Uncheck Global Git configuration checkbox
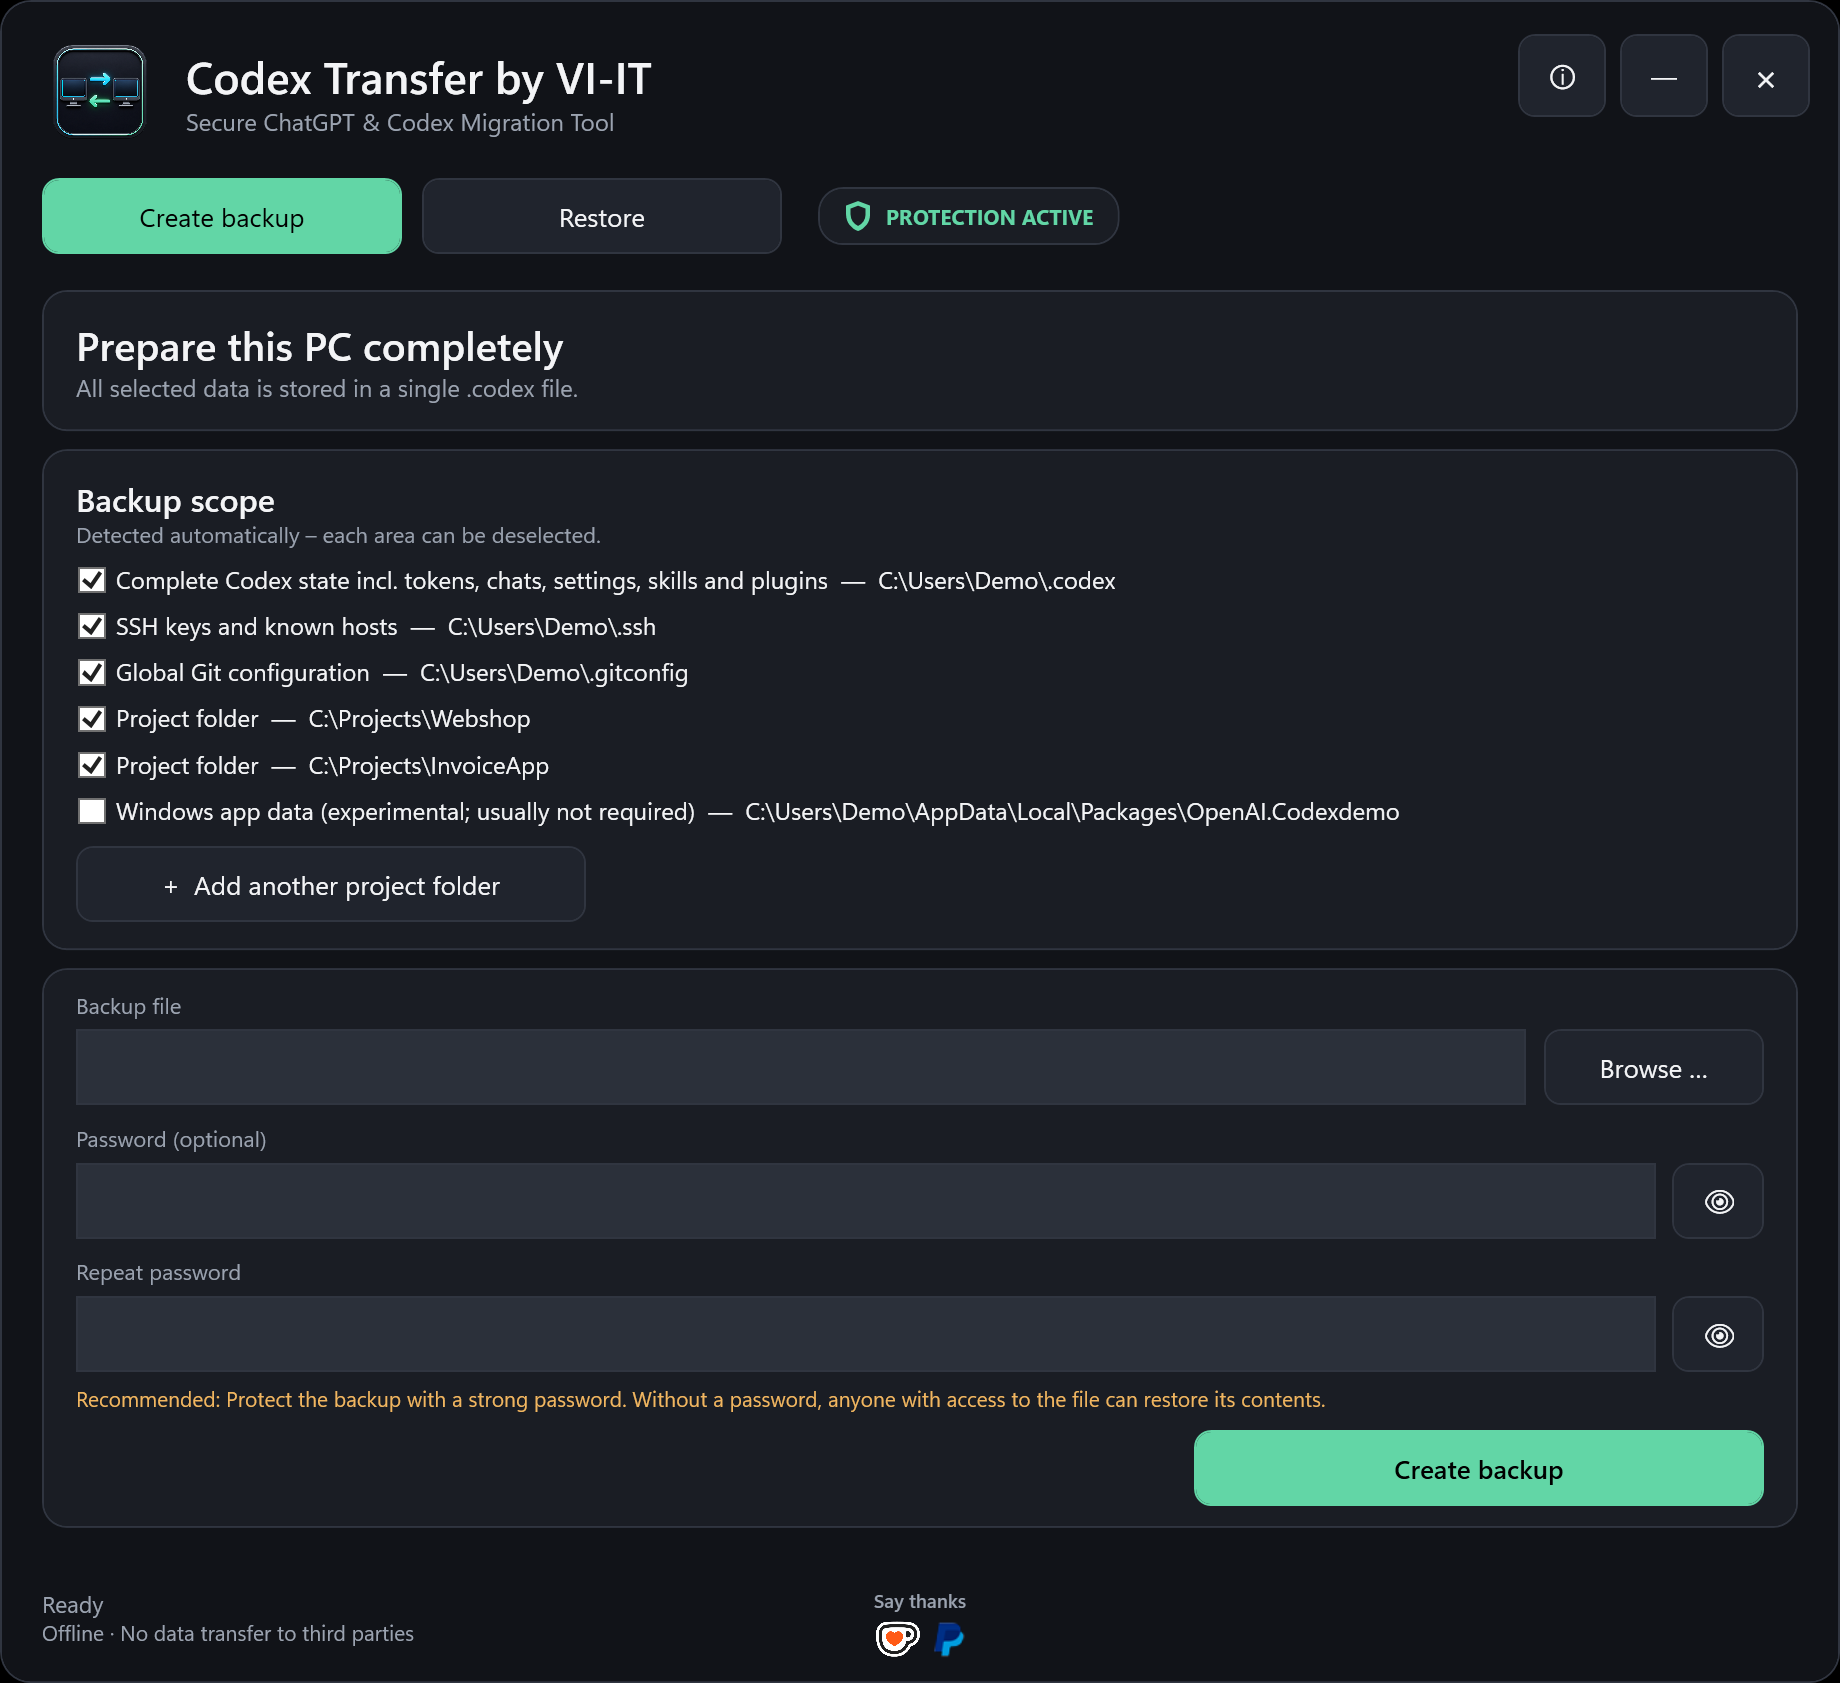 coord(92,672)
